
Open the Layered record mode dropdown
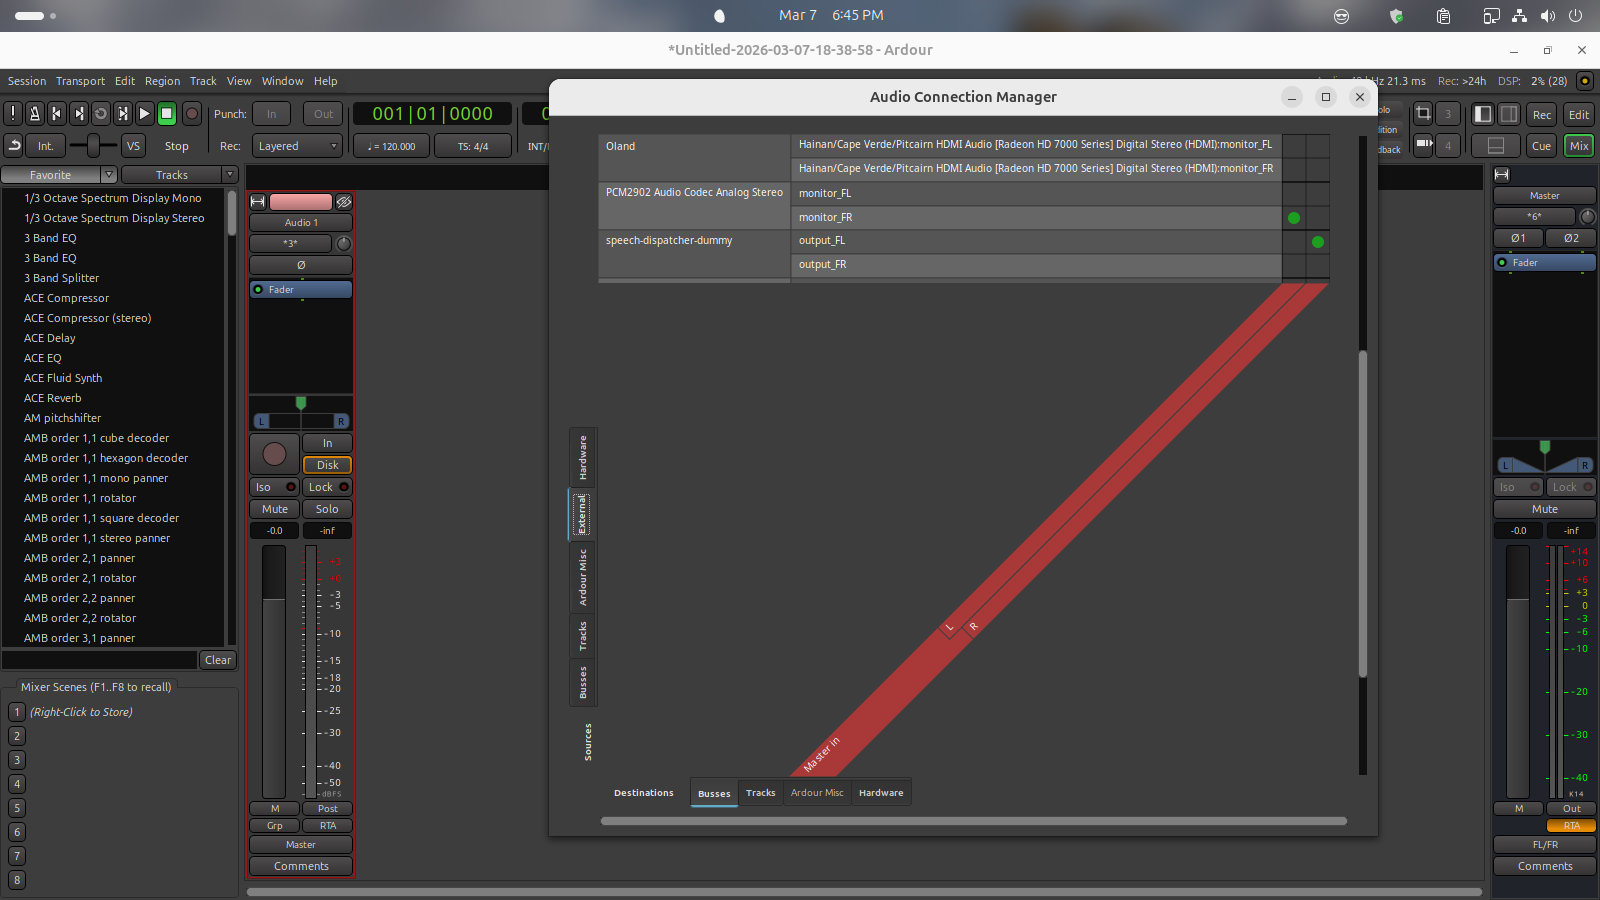297,146
